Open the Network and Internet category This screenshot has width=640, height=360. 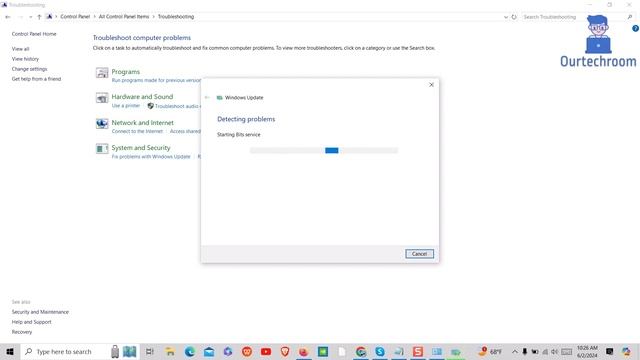(x=142, y=122)
